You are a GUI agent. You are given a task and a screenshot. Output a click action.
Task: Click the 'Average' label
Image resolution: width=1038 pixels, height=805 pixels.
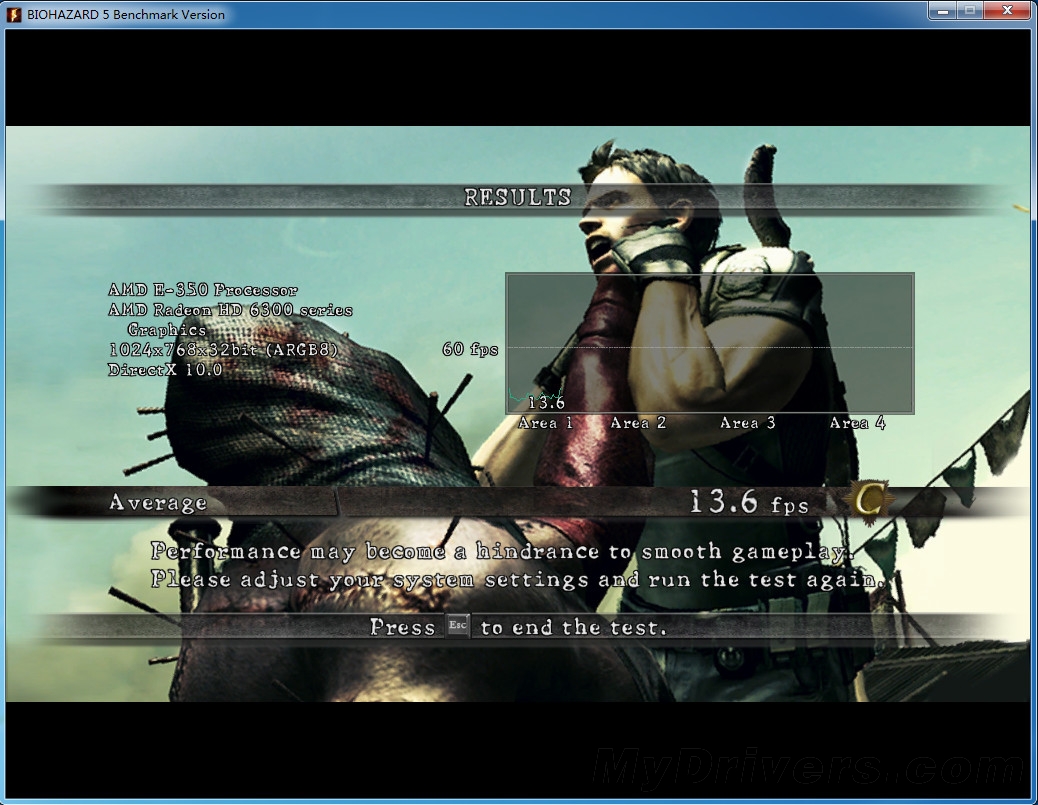coord(158,503)
